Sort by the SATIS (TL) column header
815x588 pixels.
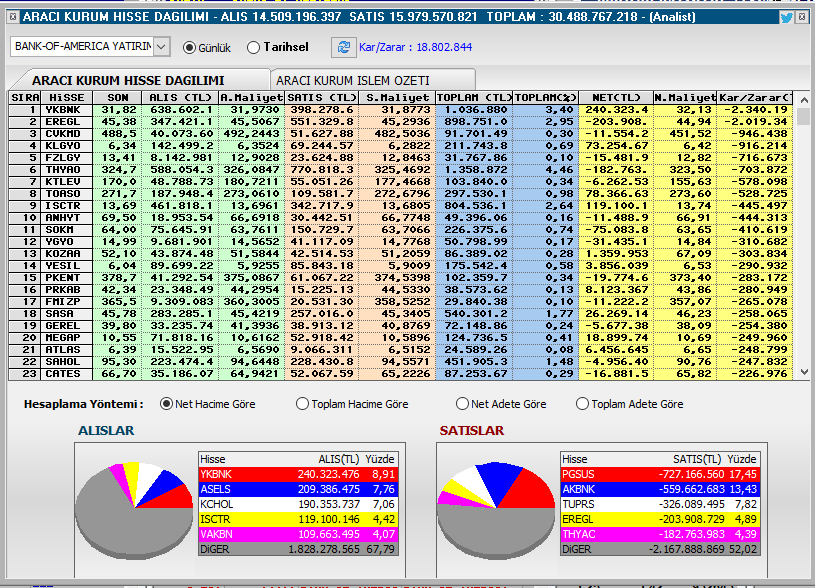pos(322,98)
